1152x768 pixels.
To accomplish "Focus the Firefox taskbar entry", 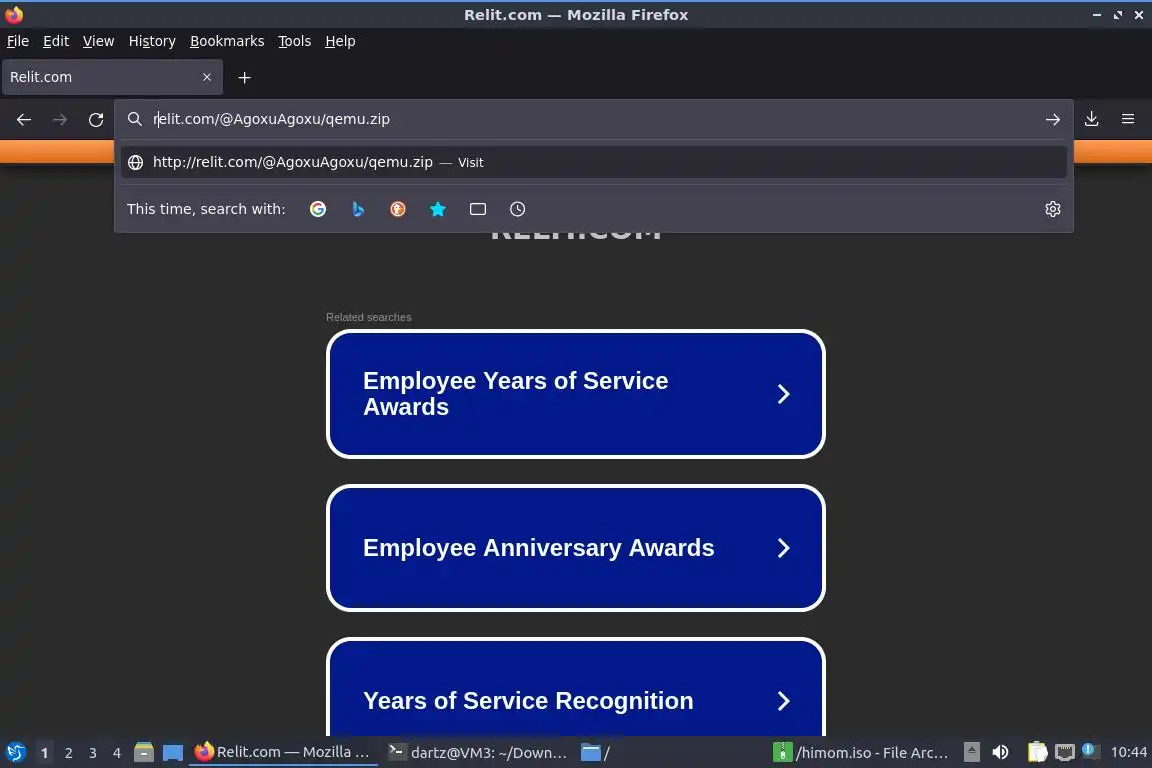I will pos(284,753).
